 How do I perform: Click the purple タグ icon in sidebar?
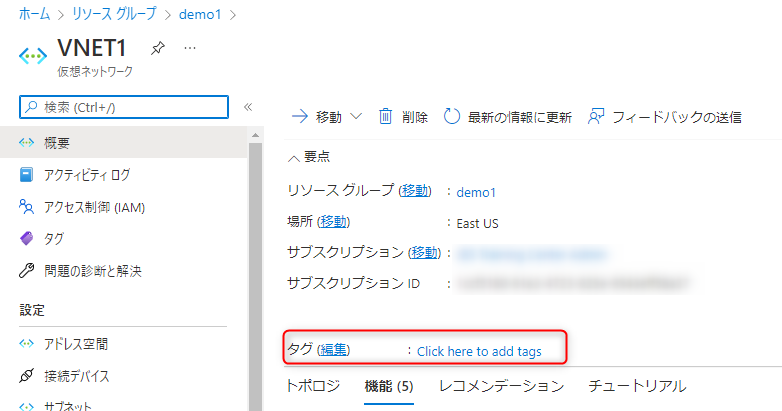tap(26, 238)
